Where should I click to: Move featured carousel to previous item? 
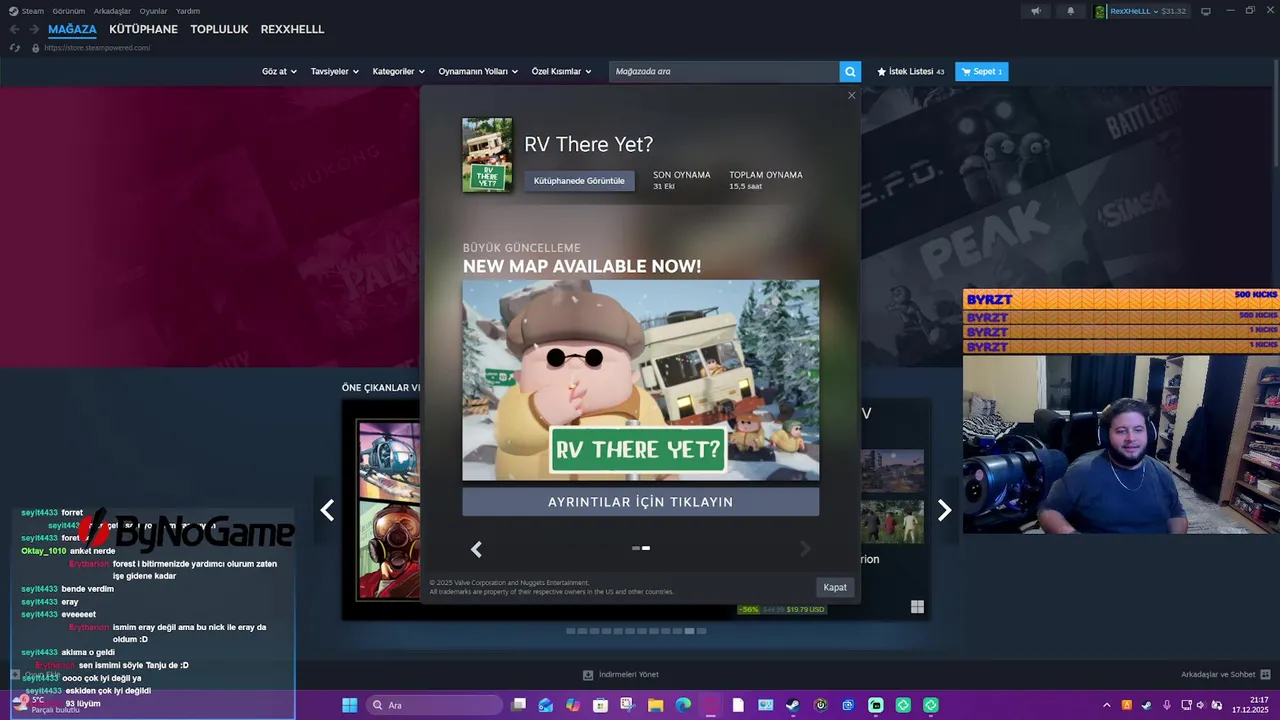[327, 510]
